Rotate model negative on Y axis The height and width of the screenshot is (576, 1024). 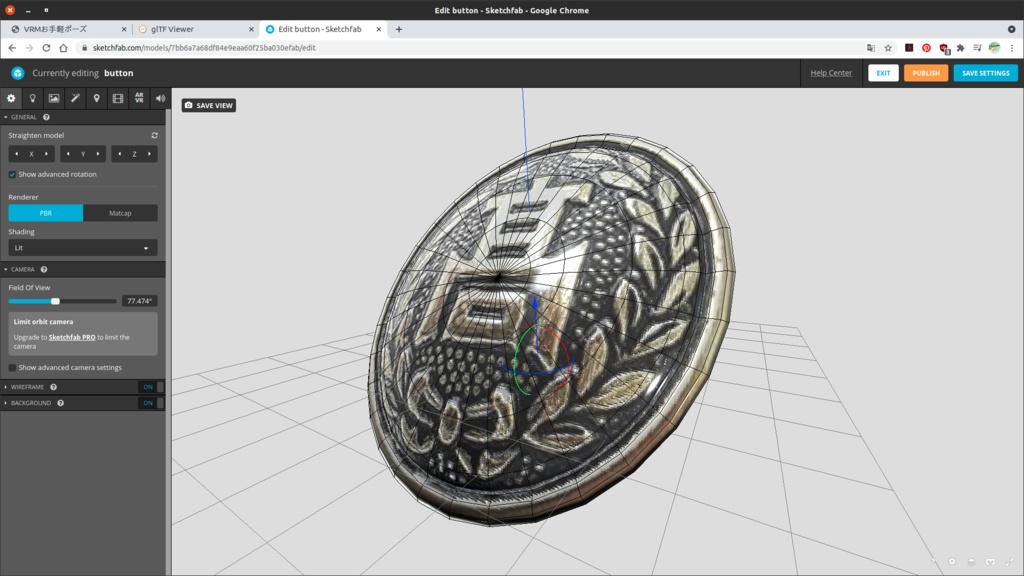pyautogui.click(x=68, y=154)
